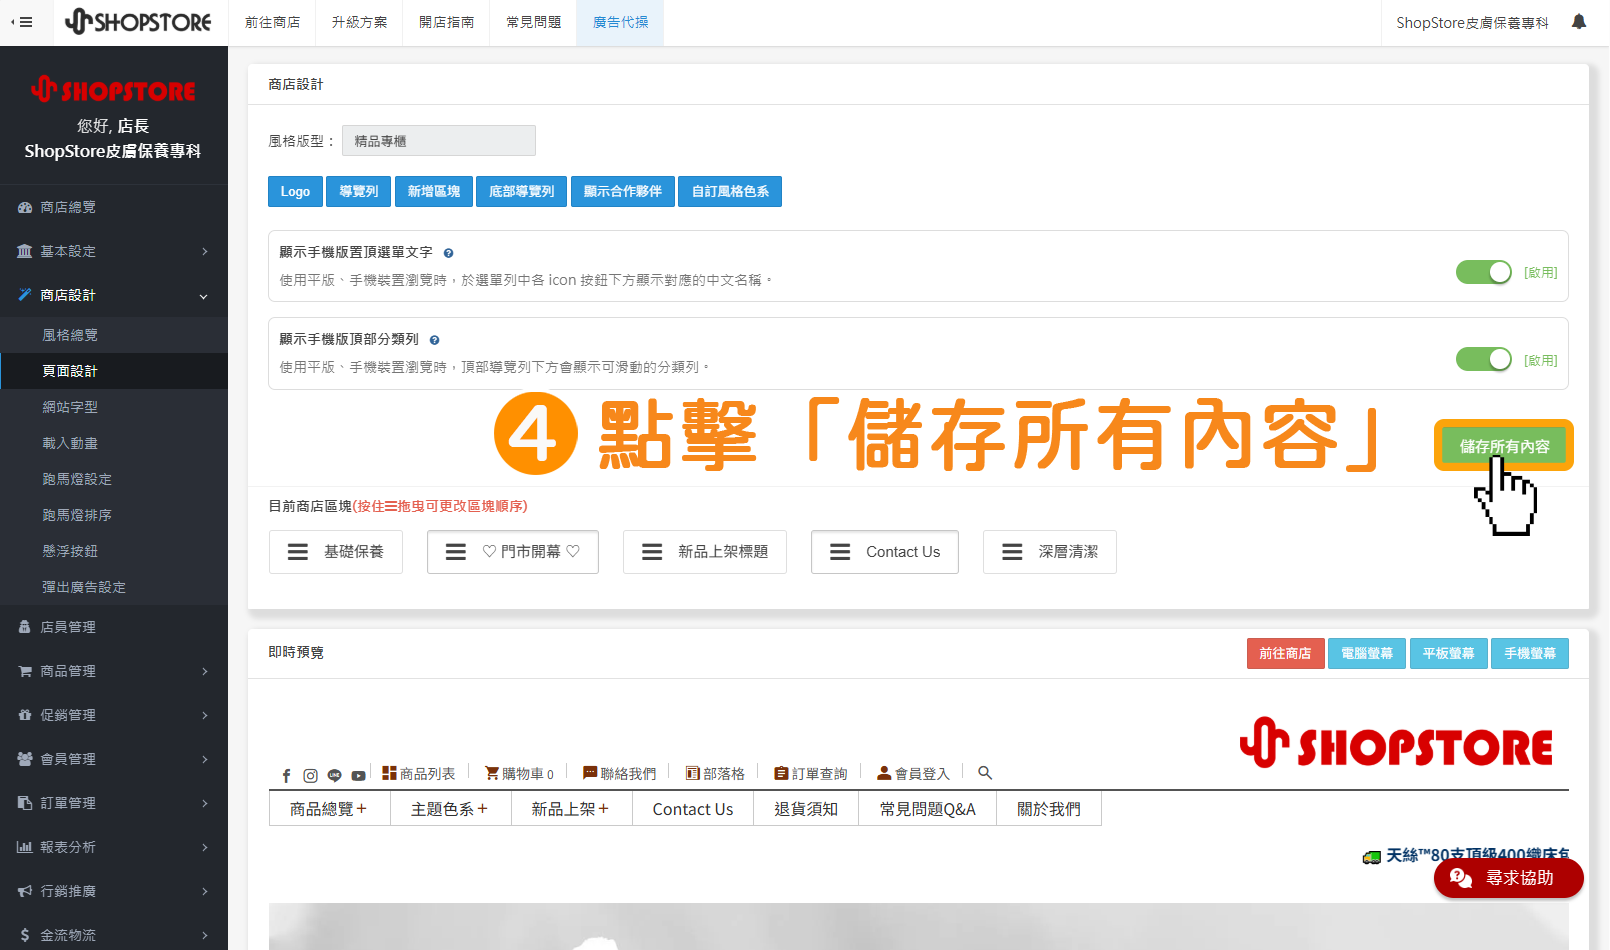Click the 店員管理 sidebar item

pyautogui.click(x=114, y=627)
